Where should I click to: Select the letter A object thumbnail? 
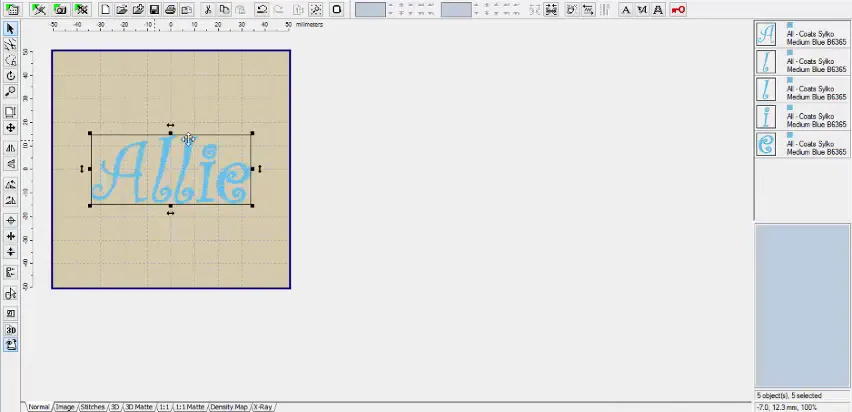(x=766, y=34)
